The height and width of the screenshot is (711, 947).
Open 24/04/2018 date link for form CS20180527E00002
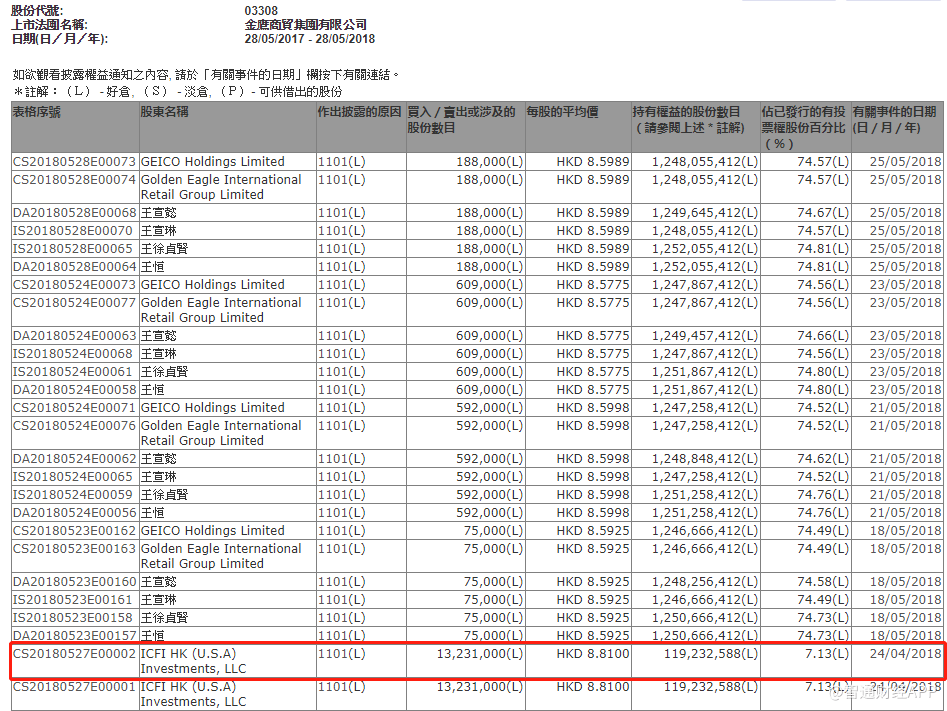click(x=905, y=654)
